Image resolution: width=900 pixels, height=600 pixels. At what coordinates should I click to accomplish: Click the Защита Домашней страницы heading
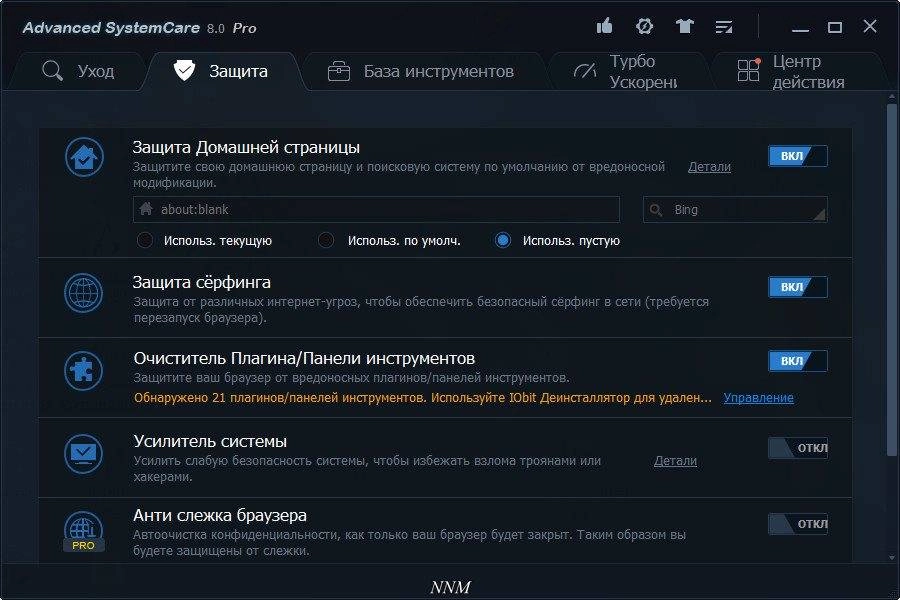pos(246,148)
